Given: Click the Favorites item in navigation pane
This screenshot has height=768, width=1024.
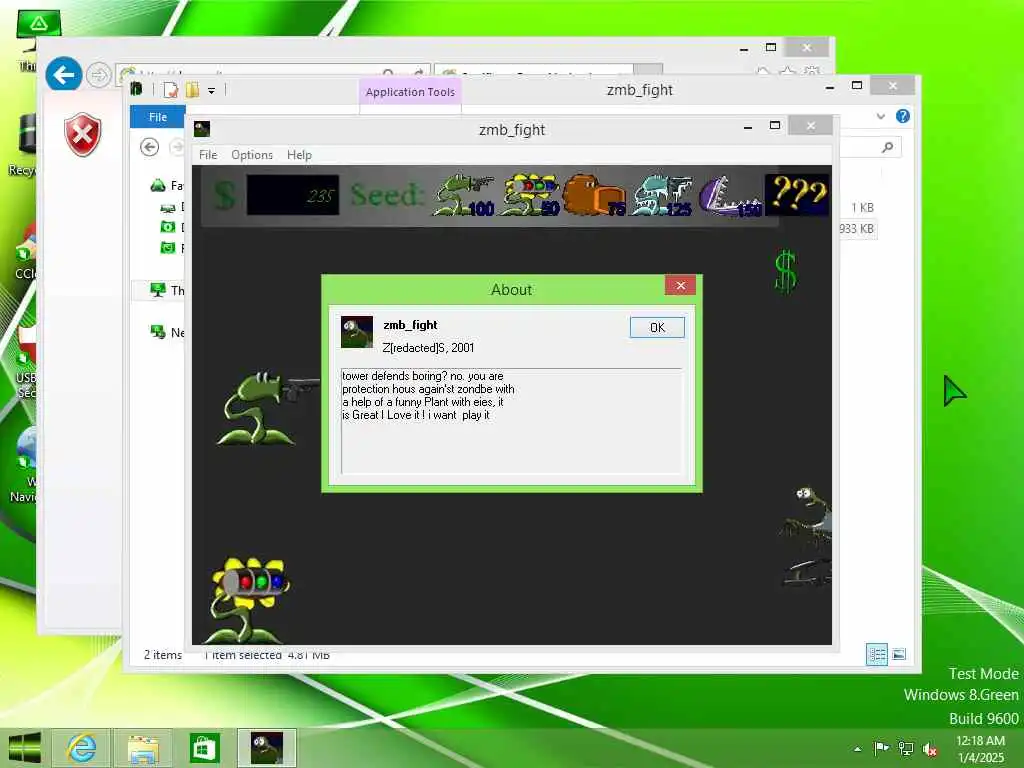Looking at the screenshot, I should coord(167,185).
